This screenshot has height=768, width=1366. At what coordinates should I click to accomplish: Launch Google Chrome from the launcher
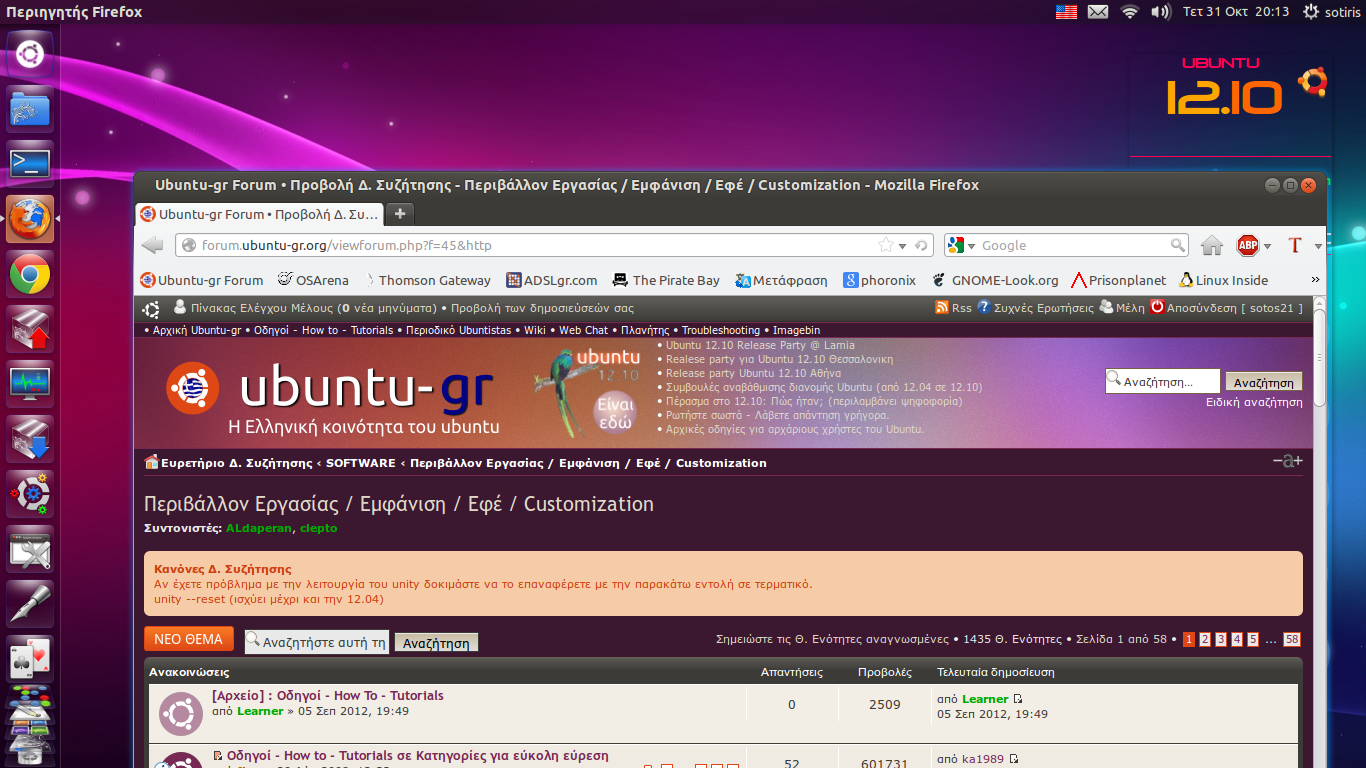coord(30,273)
